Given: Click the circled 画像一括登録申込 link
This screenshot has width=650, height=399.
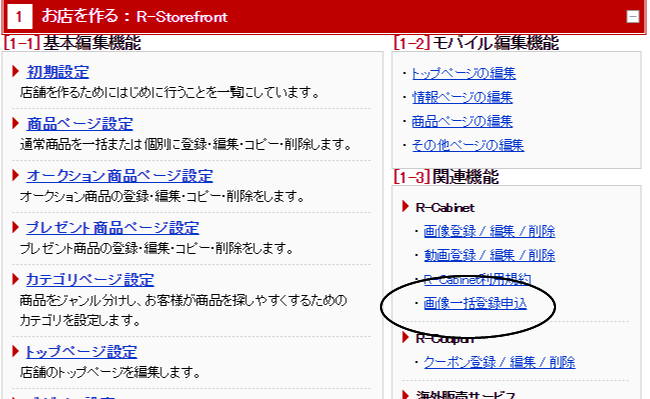Looking at the screenshot, I should [x=475, y=303].
